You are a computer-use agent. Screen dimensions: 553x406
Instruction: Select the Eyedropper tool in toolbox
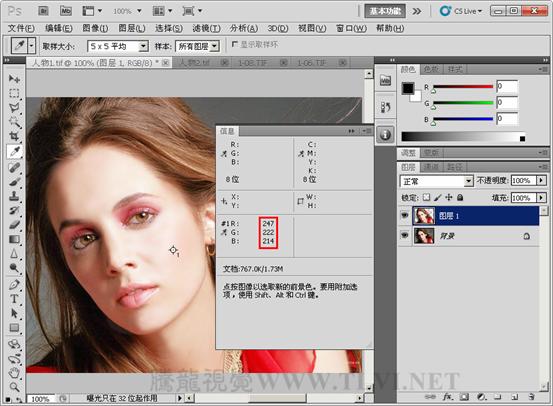14,152
